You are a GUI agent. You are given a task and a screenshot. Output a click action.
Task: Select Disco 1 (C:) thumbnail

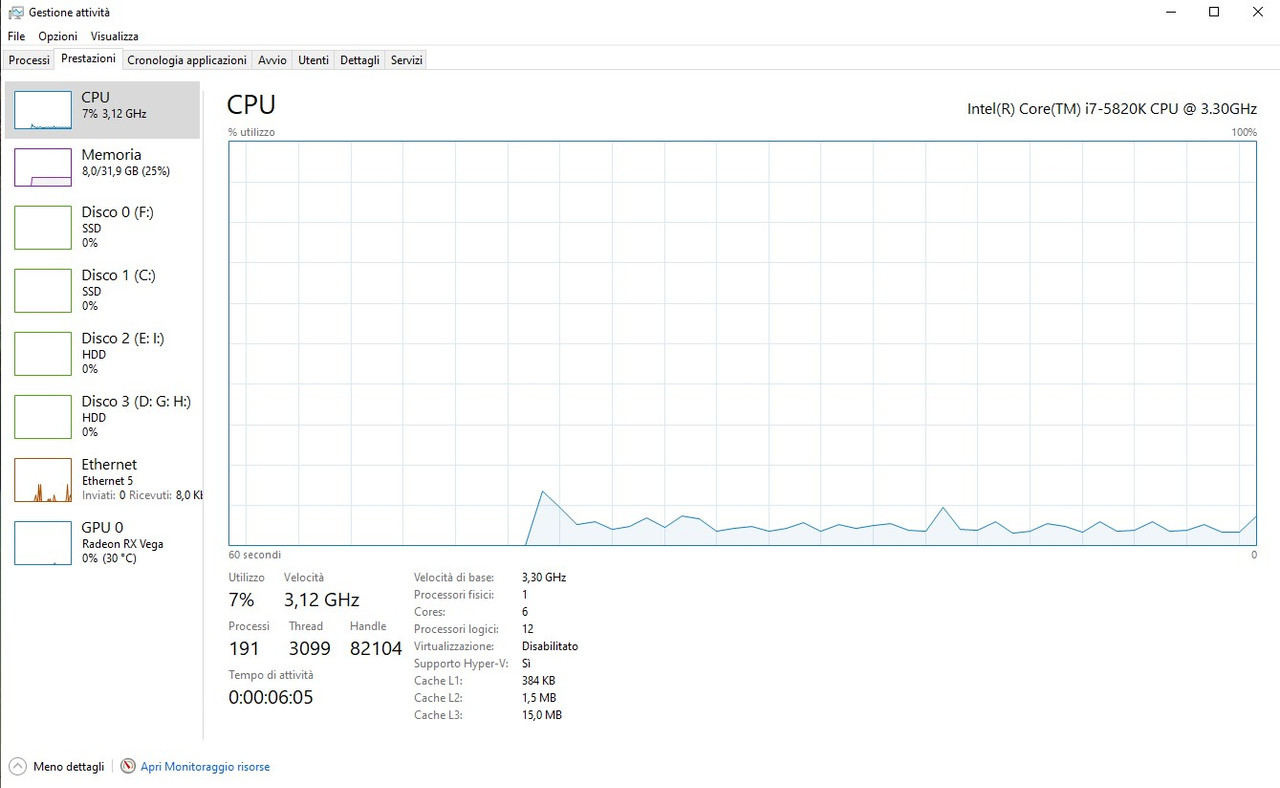43,290
